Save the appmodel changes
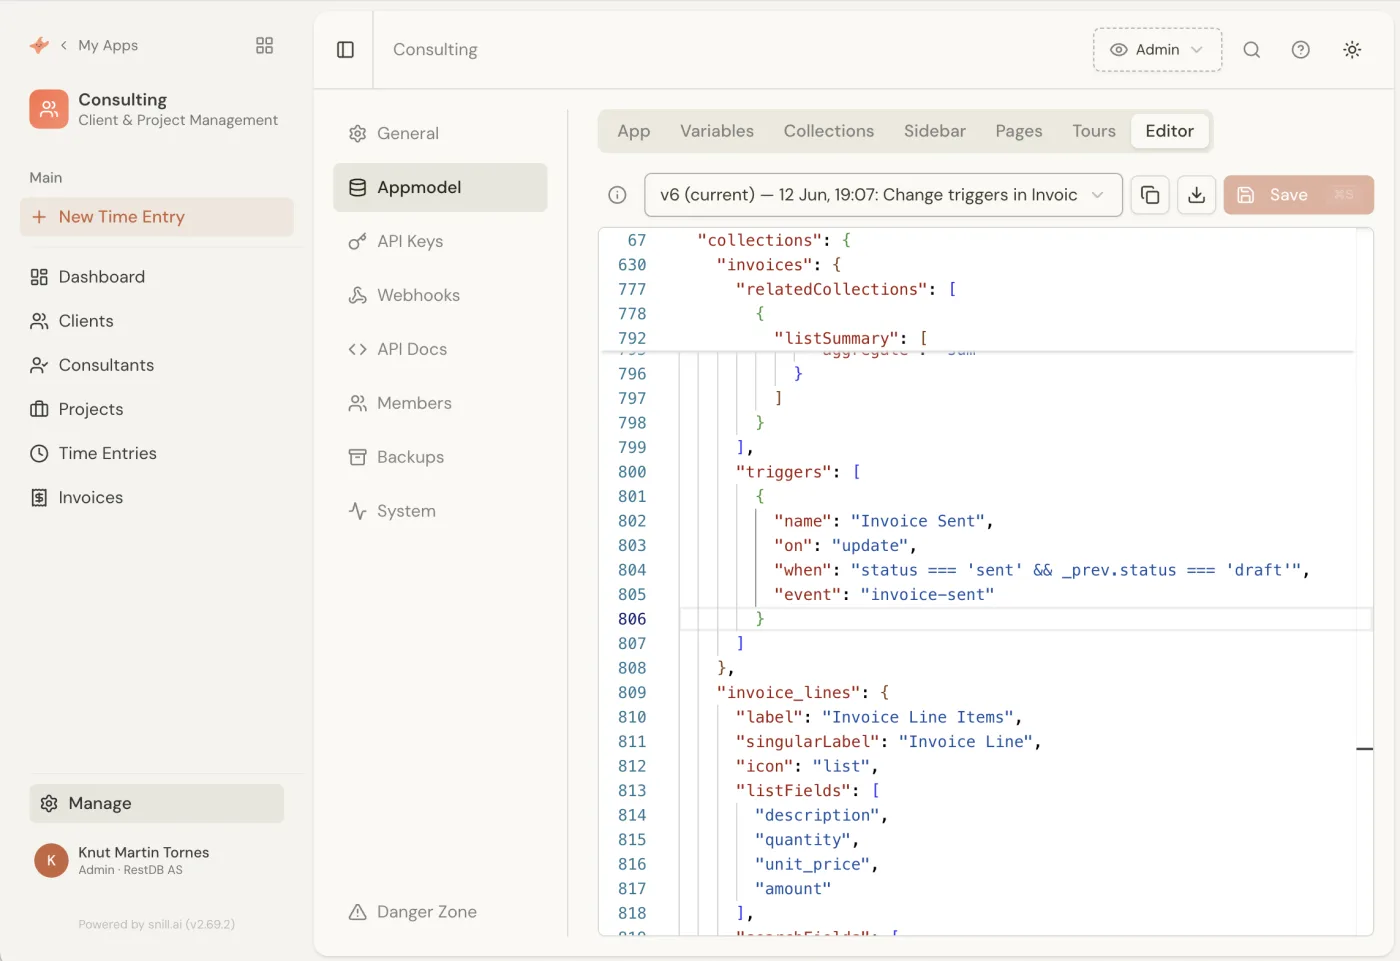The width and height of the screenshot is (1400, 961). [1298, 195]
